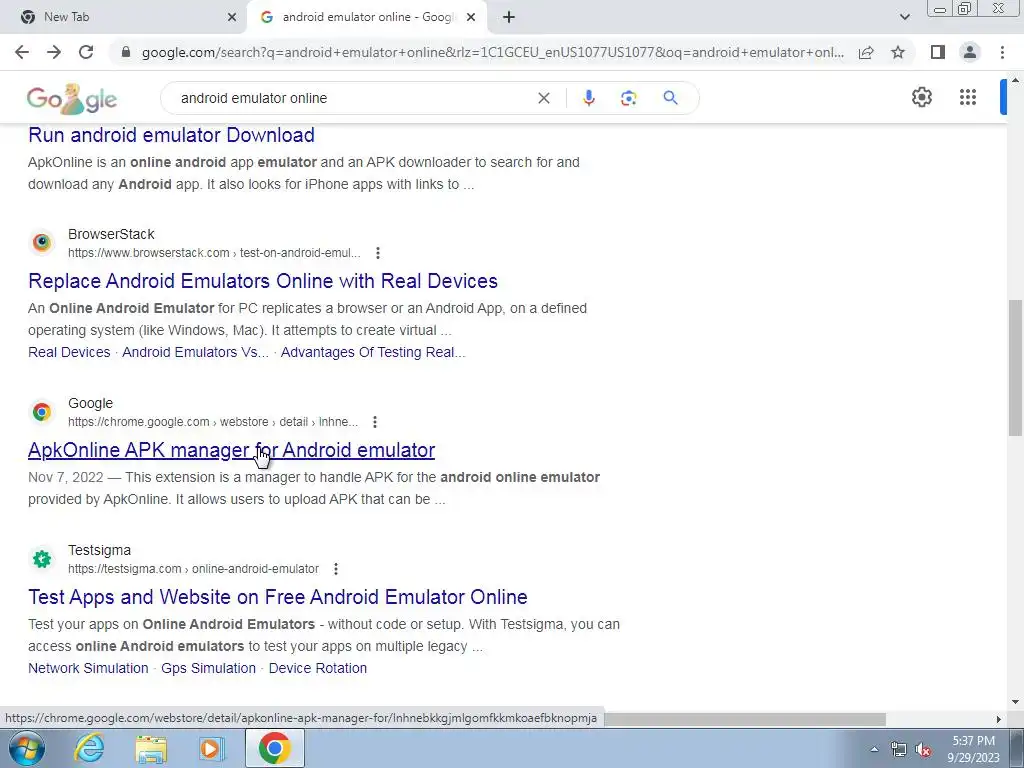Click the BrowserStack favicon
The image size is (1024, 768).
(42, 243)
